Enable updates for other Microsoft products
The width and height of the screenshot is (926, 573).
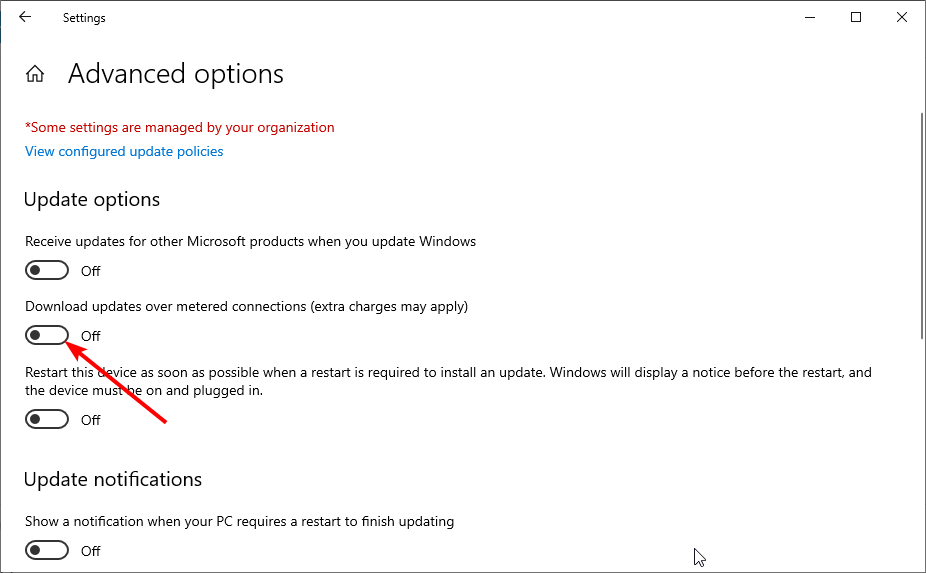(x=47, y=270)
